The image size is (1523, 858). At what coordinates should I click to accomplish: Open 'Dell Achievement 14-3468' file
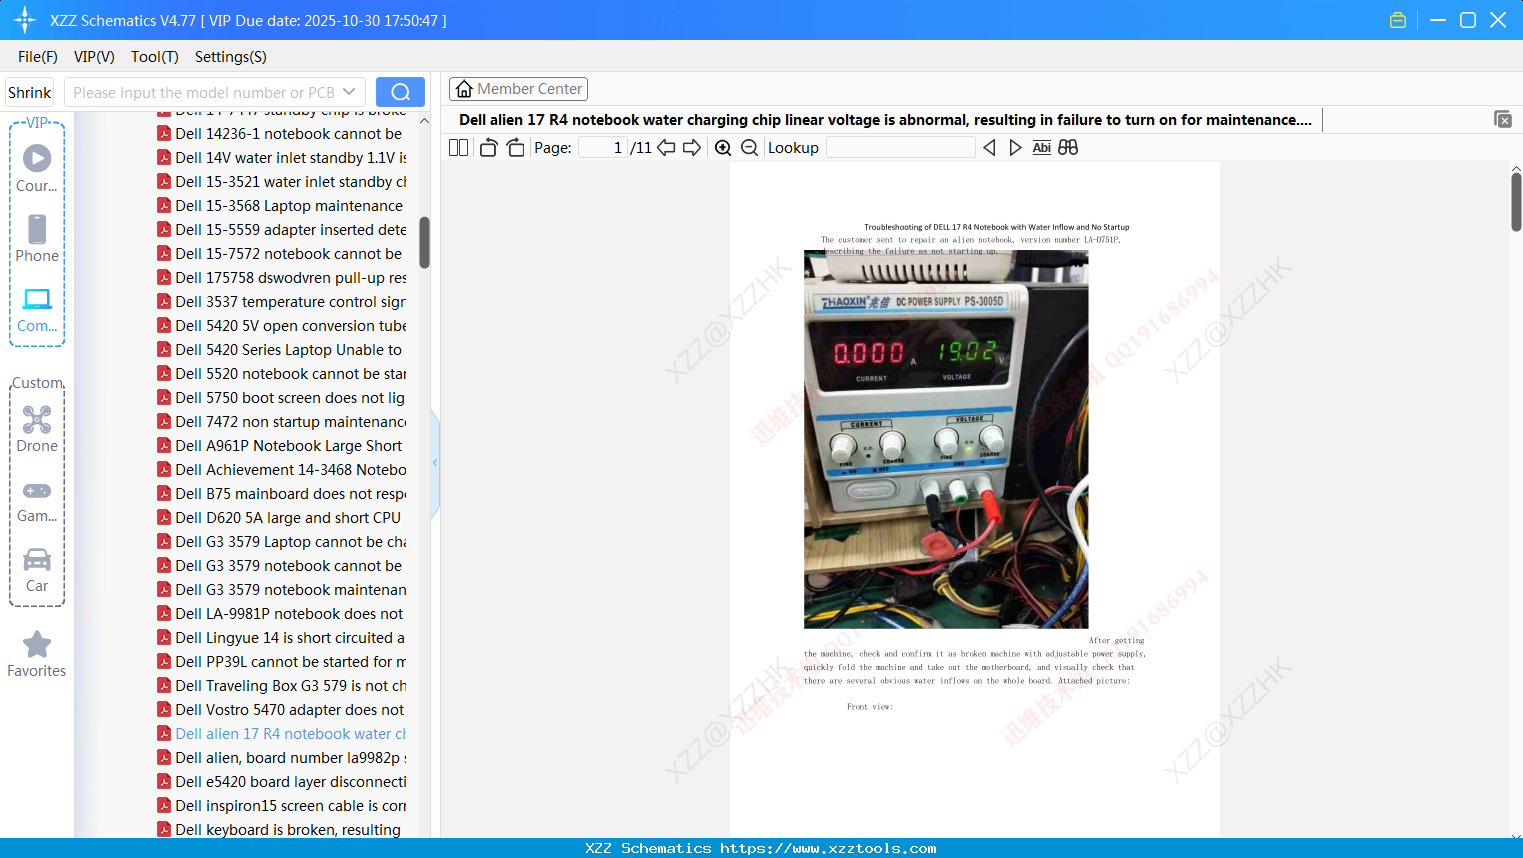tap(281, 470)
